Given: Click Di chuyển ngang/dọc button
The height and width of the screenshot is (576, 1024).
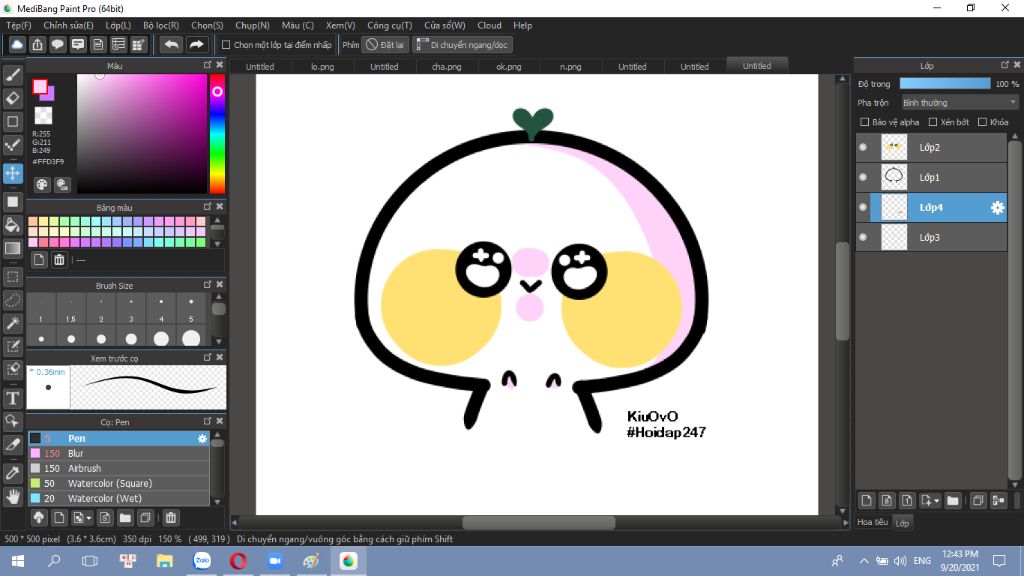Looking at the screenshot, I should pyautogui.click(x=462, y=44).
